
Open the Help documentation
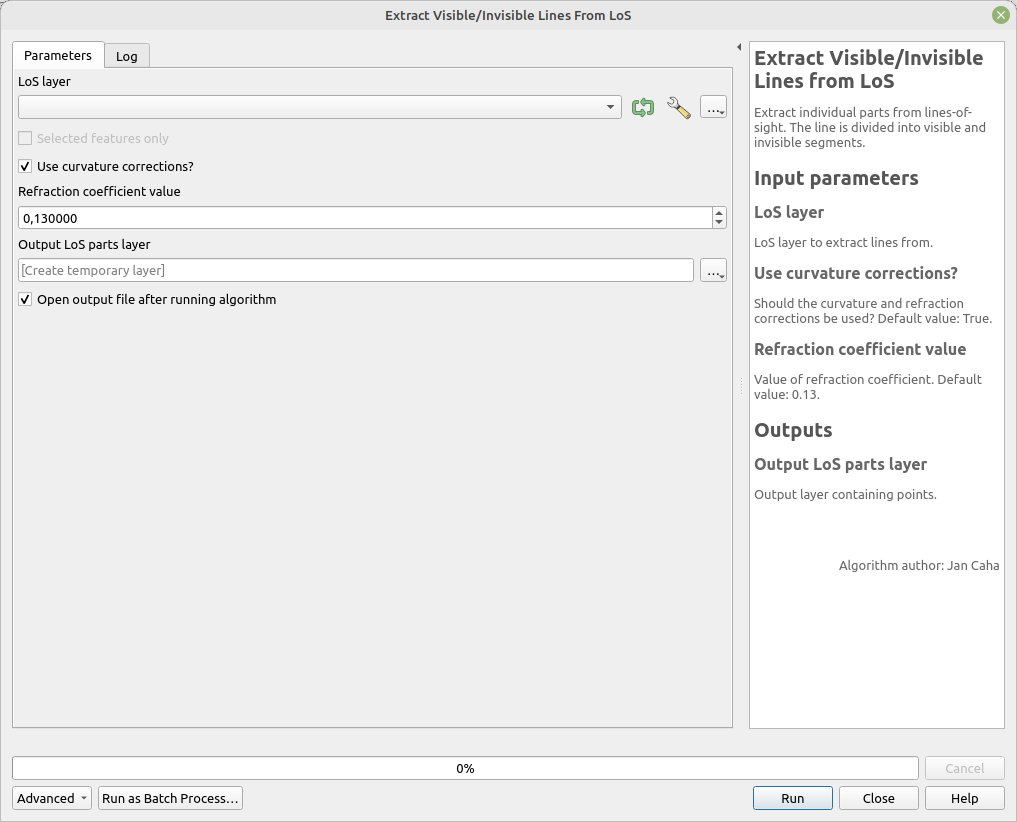(x=963, y=798)
